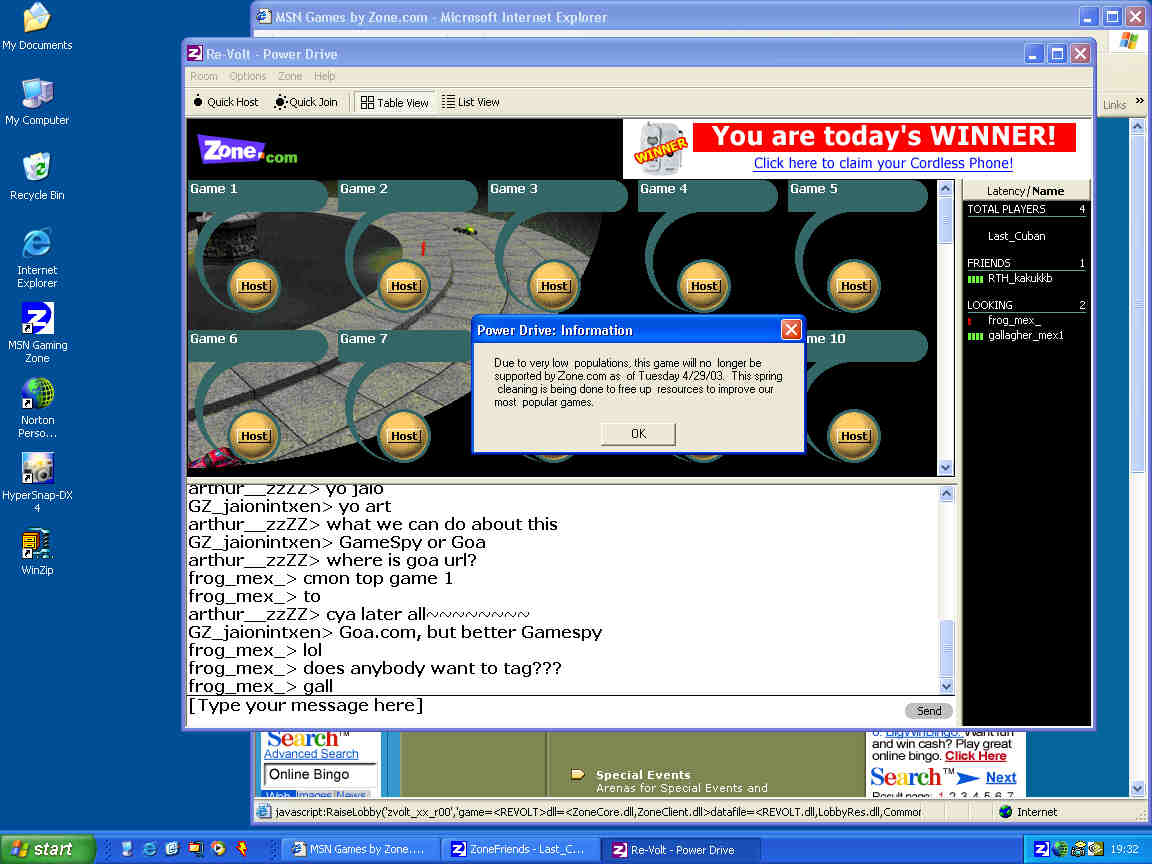Viewport: 1152px width, 864px height.
Task: Launch Internet Explorer from the quick launch bar
Action: tap(149, 849)
